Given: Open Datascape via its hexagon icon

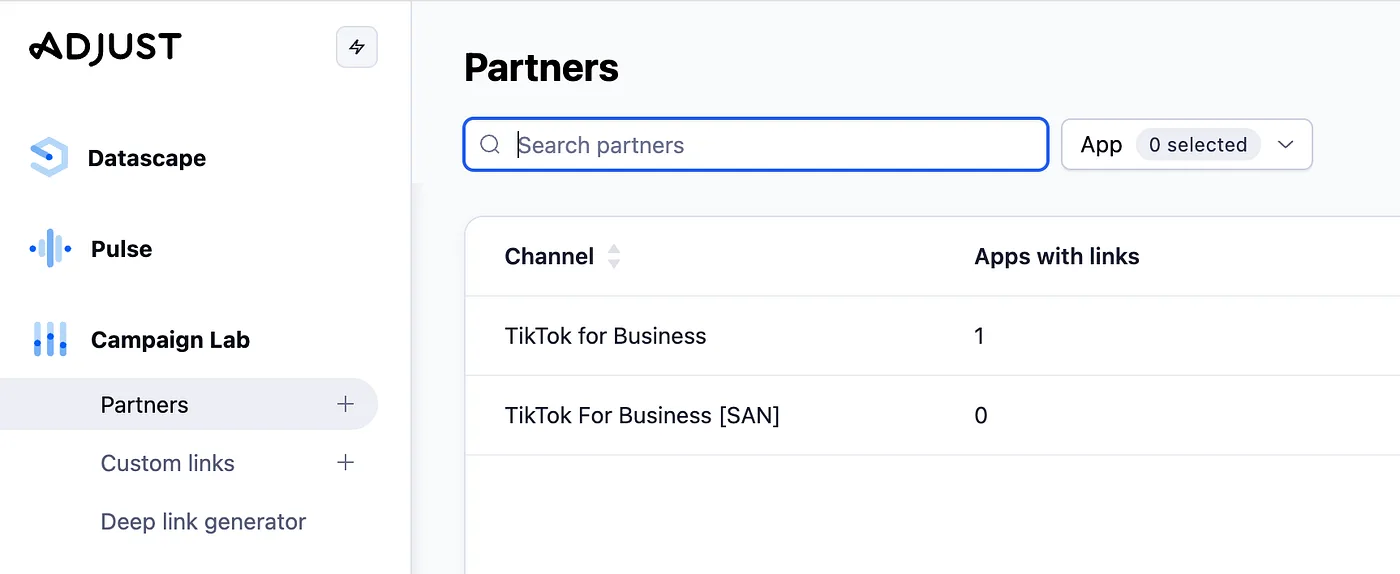Looking at the screenshot, I should coord(48,158).
